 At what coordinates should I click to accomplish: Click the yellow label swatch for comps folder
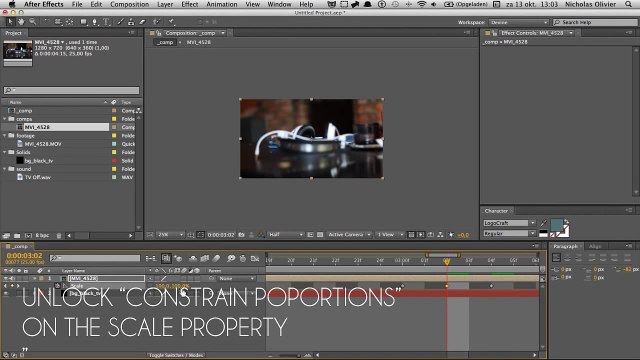114,119
